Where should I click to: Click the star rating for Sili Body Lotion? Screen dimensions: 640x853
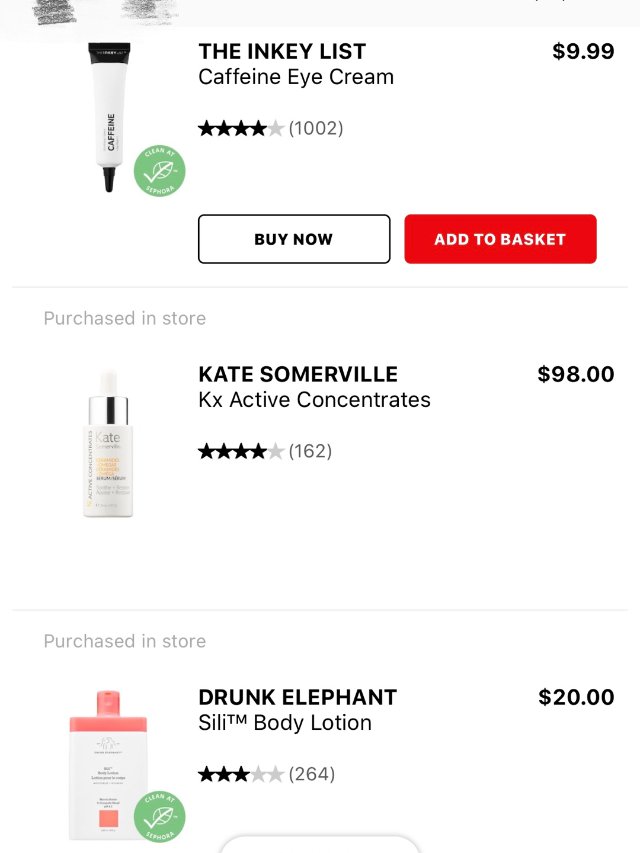click(241, 774)
